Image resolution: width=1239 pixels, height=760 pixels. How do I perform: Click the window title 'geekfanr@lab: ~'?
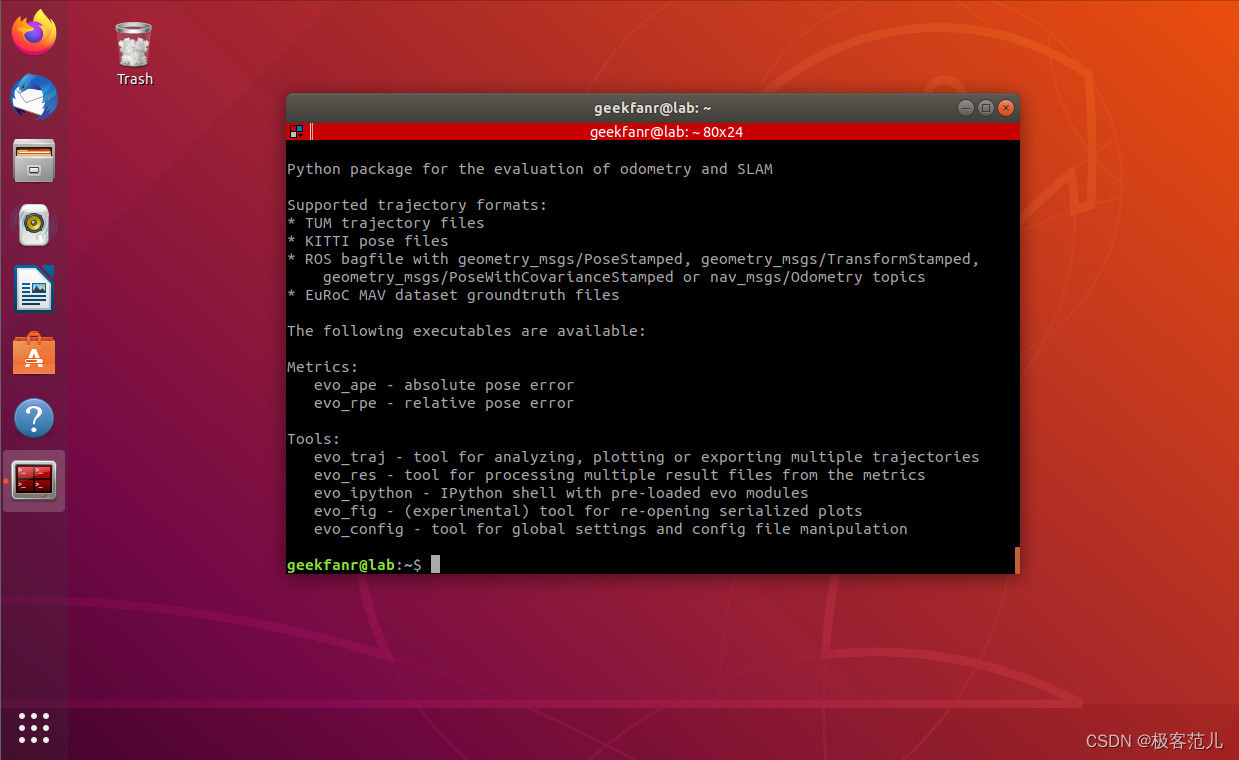click(x=652, y=108)
